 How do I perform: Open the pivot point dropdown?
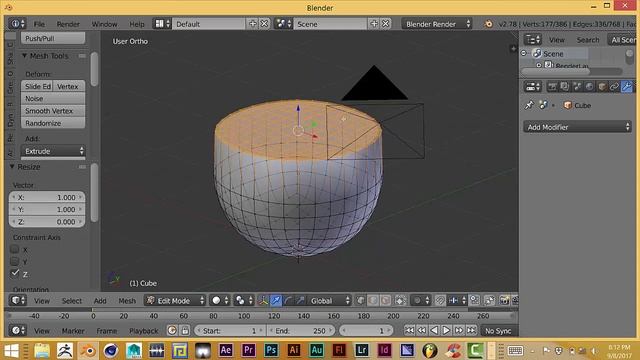click(x=244, y=301)
